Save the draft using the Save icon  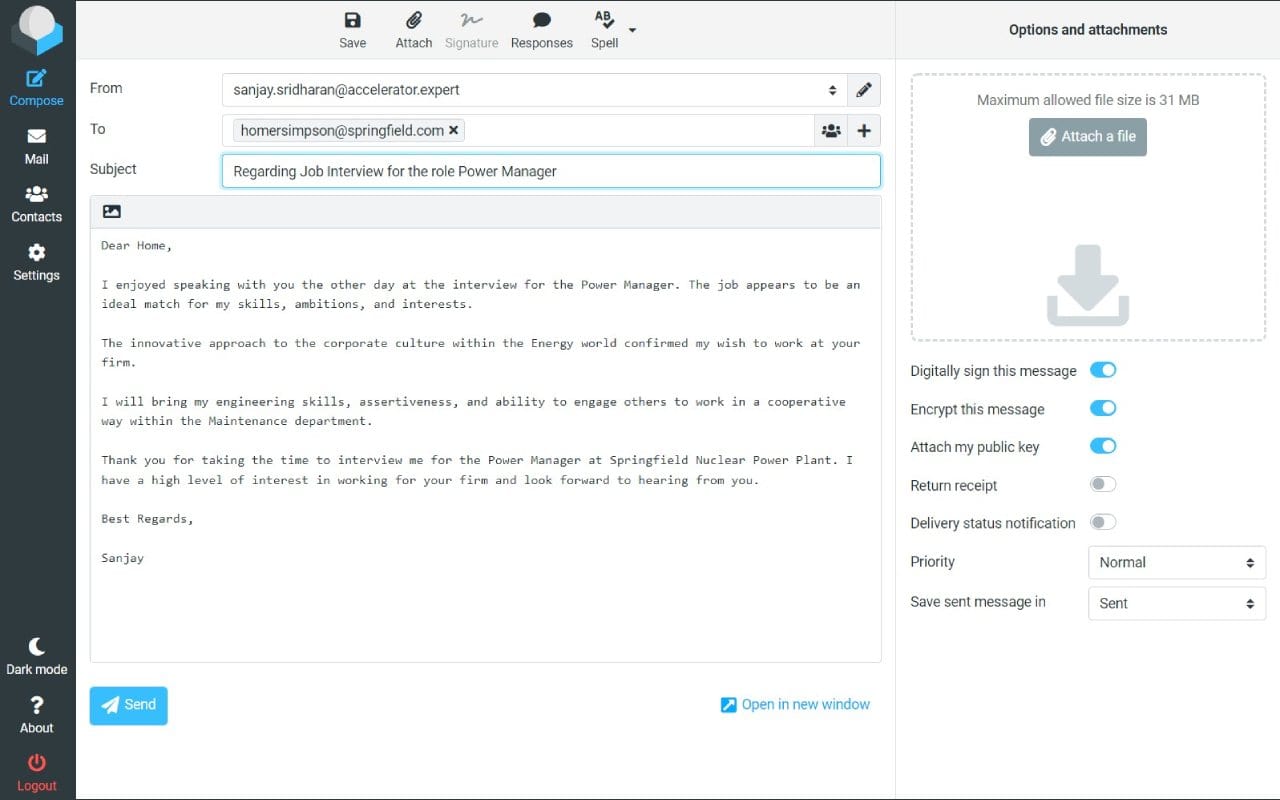tap(352, 28)
